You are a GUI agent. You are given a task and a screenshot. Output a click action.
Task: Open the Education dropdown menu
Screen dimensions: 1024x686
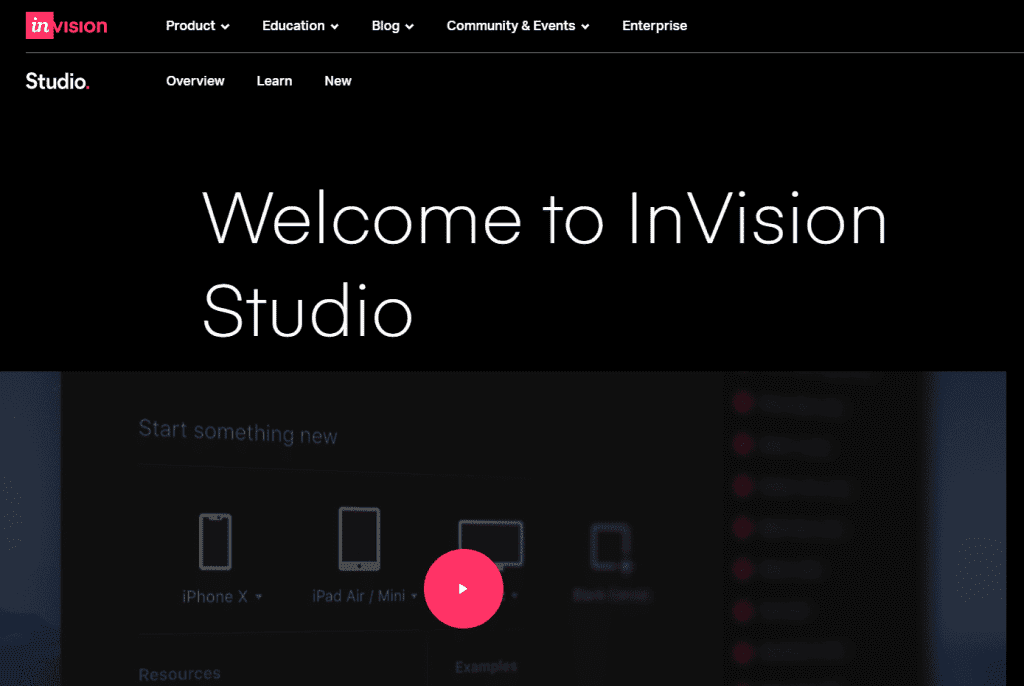(x=300, y=26)
